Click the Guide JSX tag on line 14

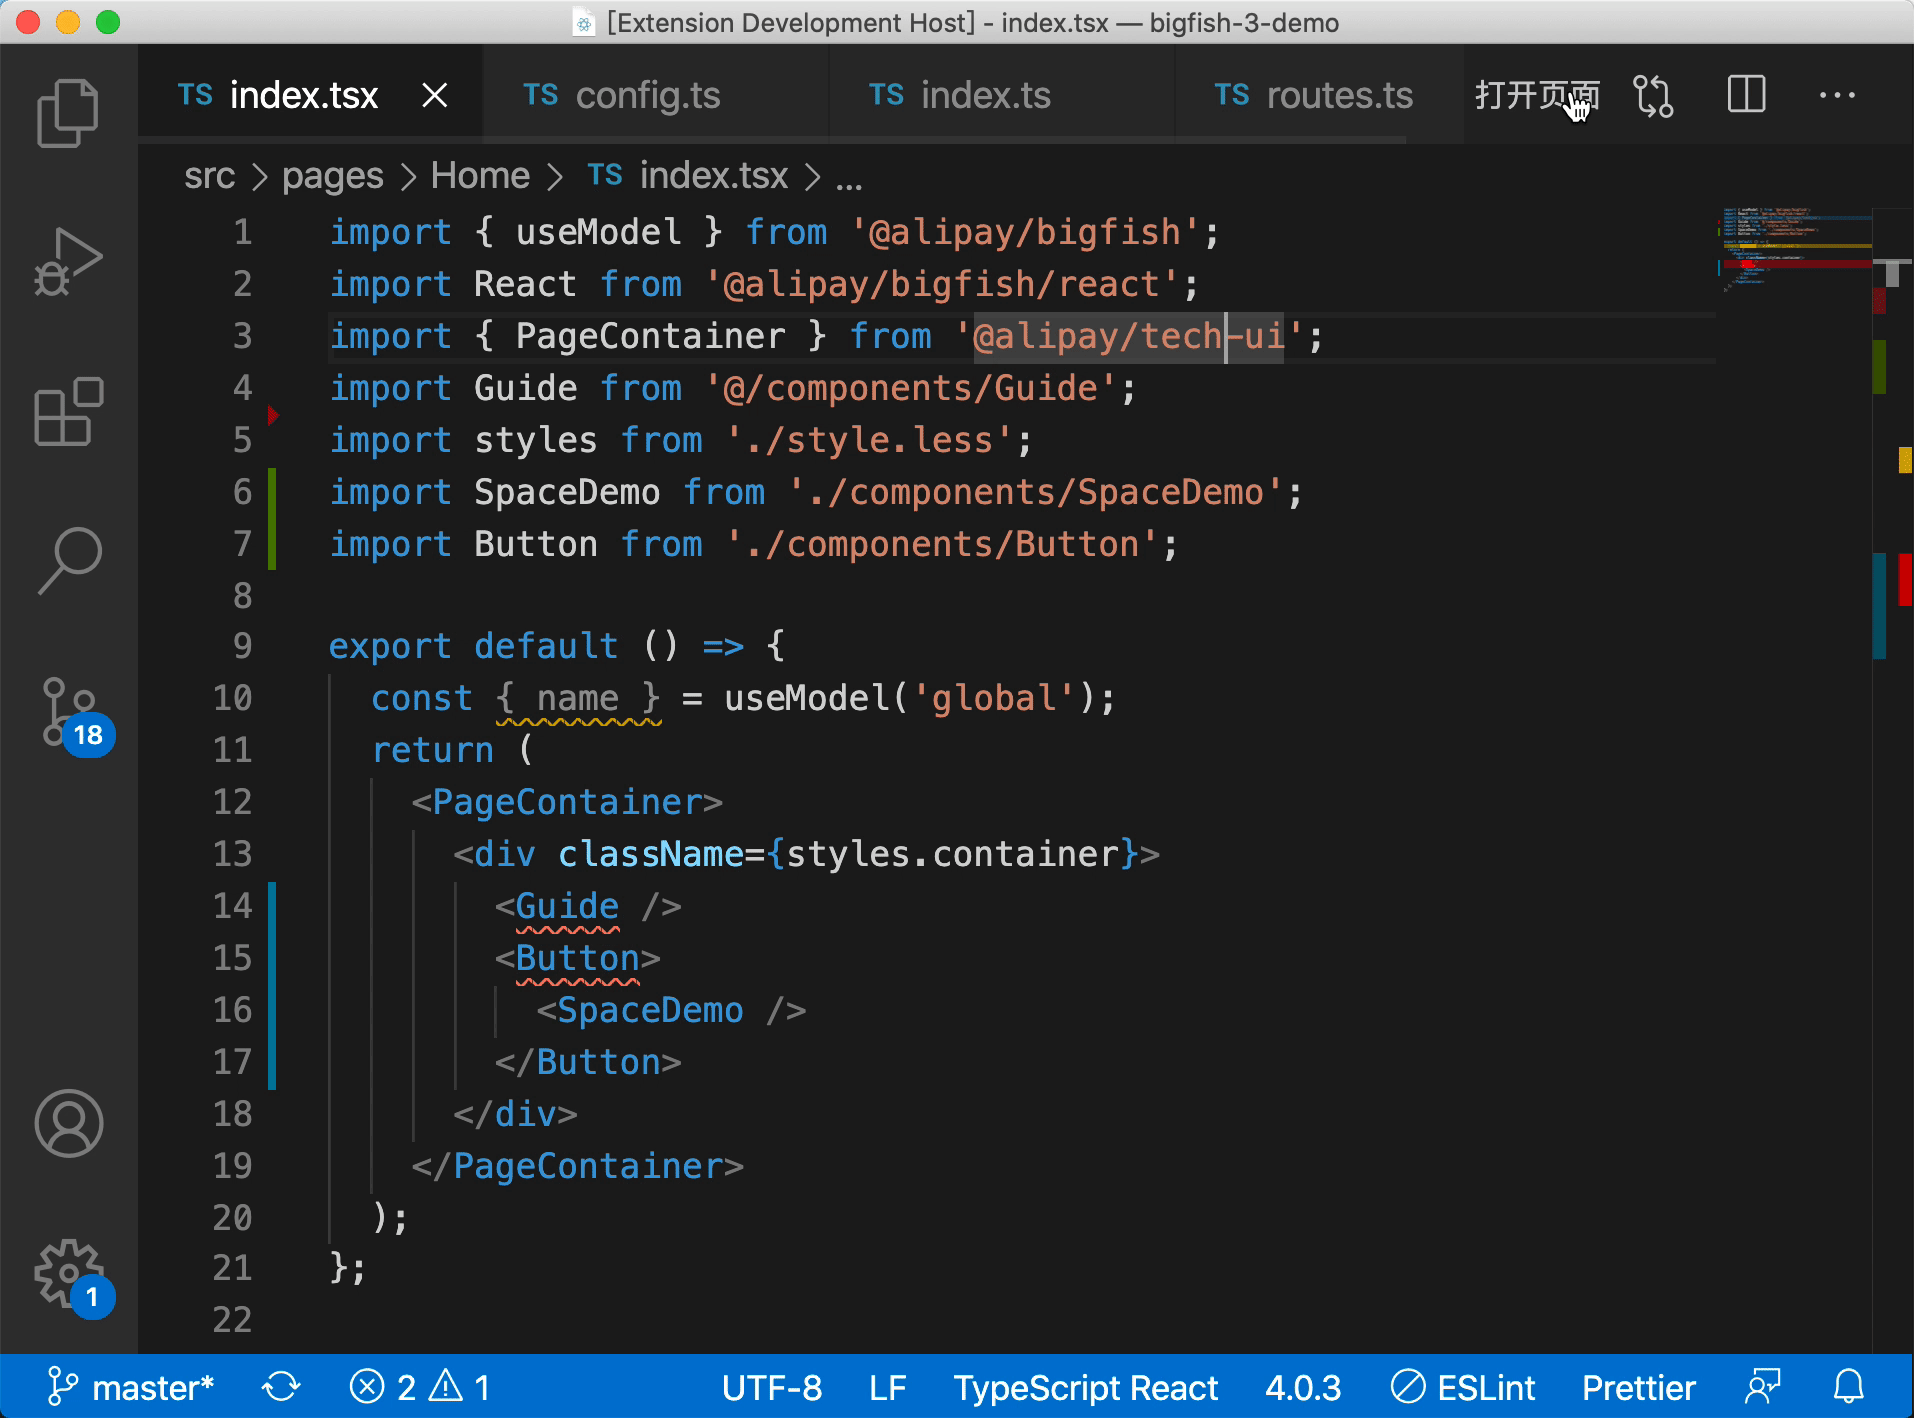tap(567, 906)
